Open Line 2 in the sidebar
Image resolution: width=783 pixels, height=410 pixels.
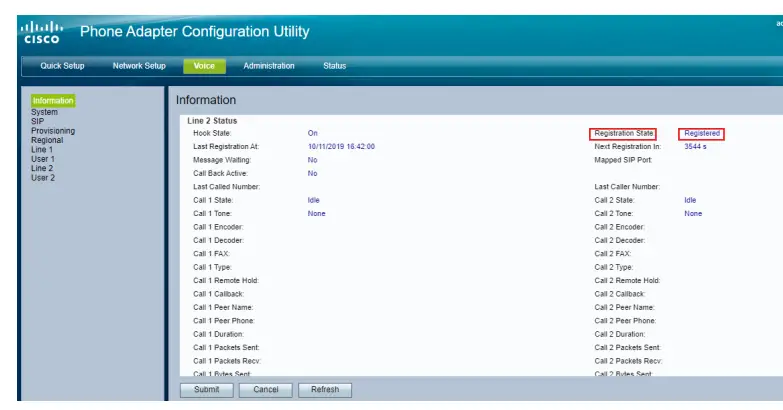(x=42, y=168)
